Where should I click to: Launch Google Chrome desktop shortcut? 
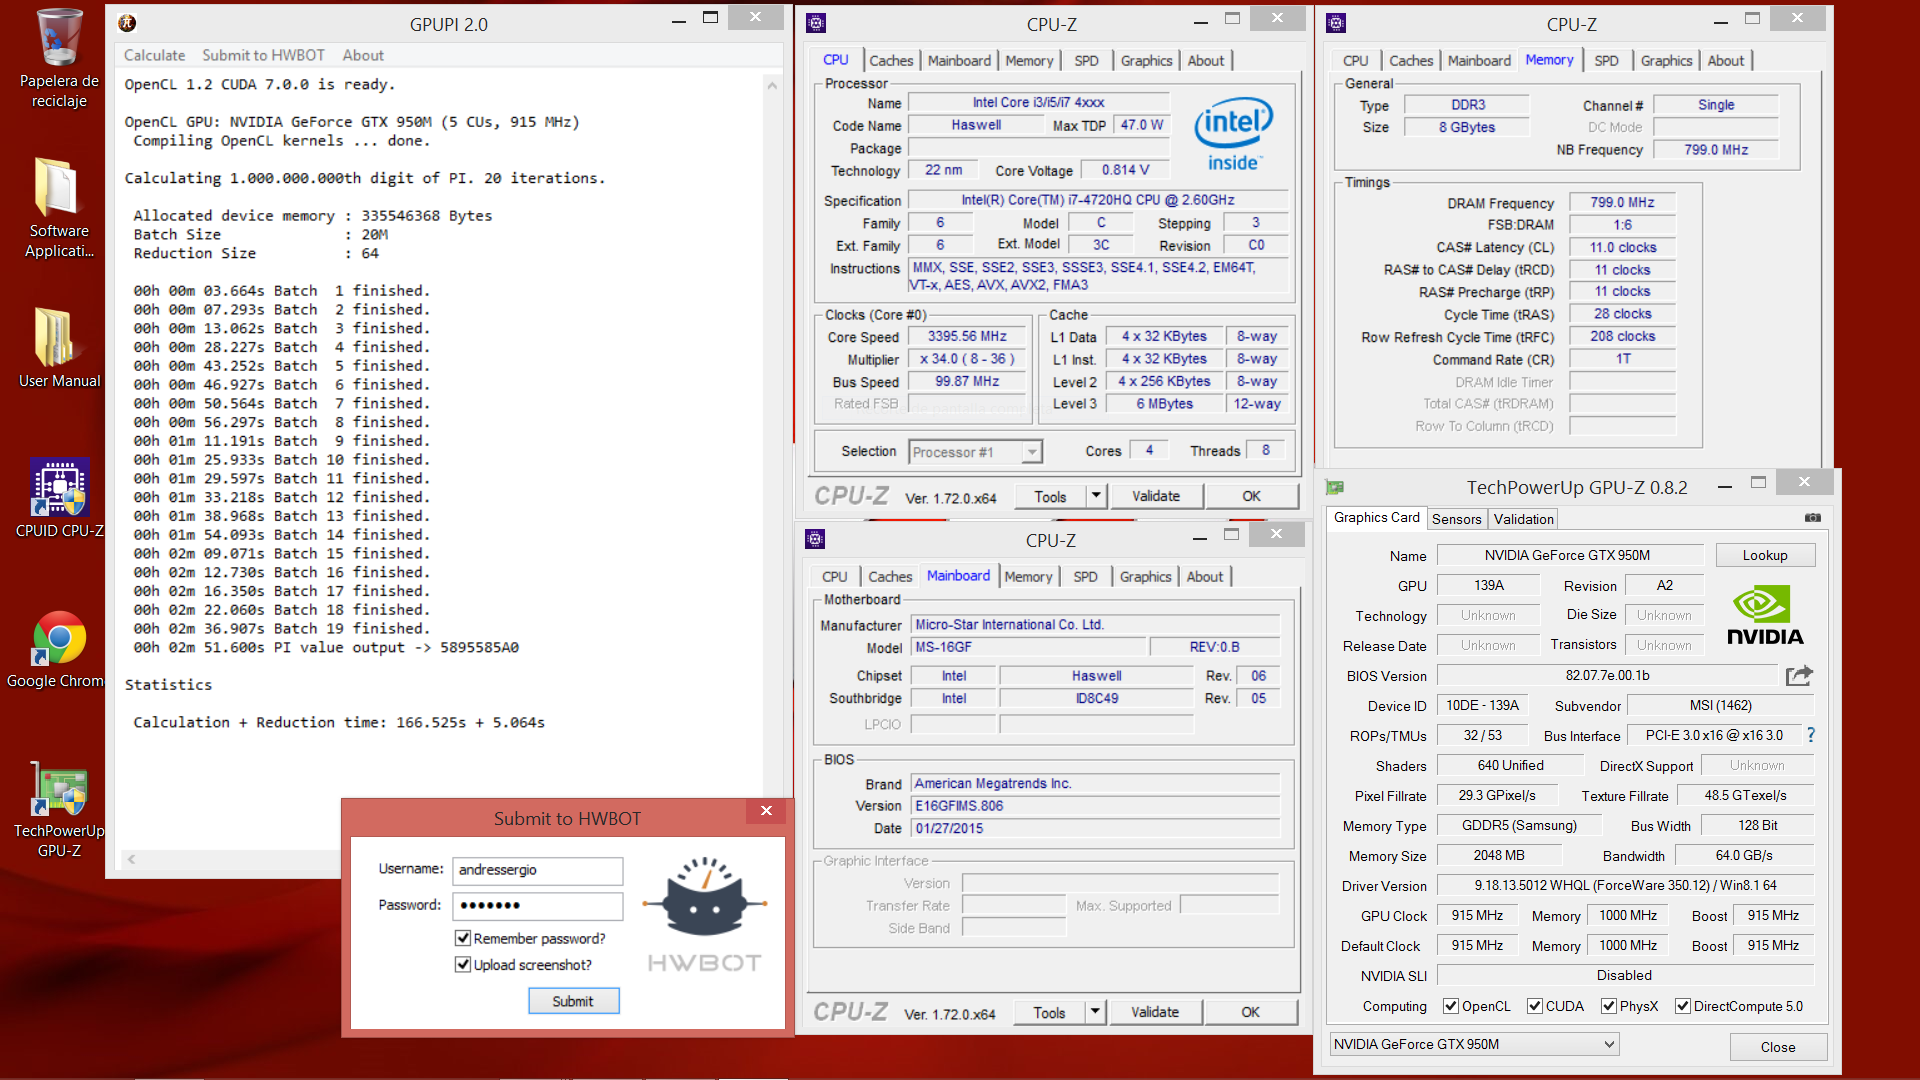point(59,648)
